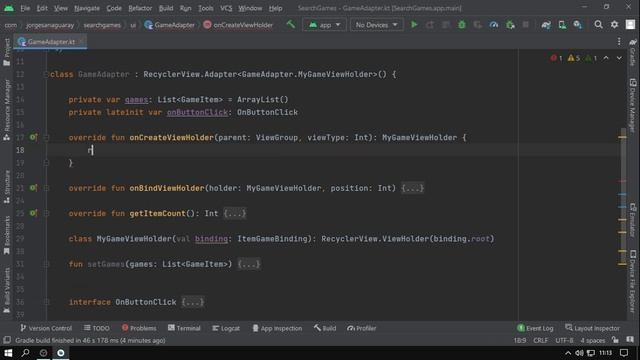Collapse onCreateViewHolder fold marker line 17
Screen dimensions: 640x360
pyautogui.click(x=46, y=138)
